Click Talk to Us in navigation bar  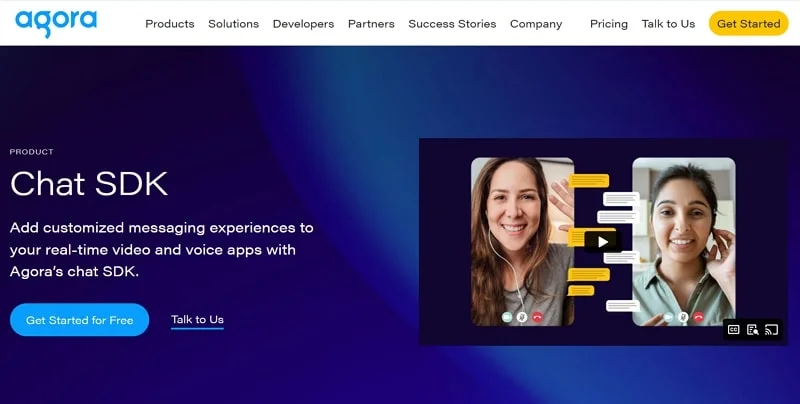pos(668,24)
